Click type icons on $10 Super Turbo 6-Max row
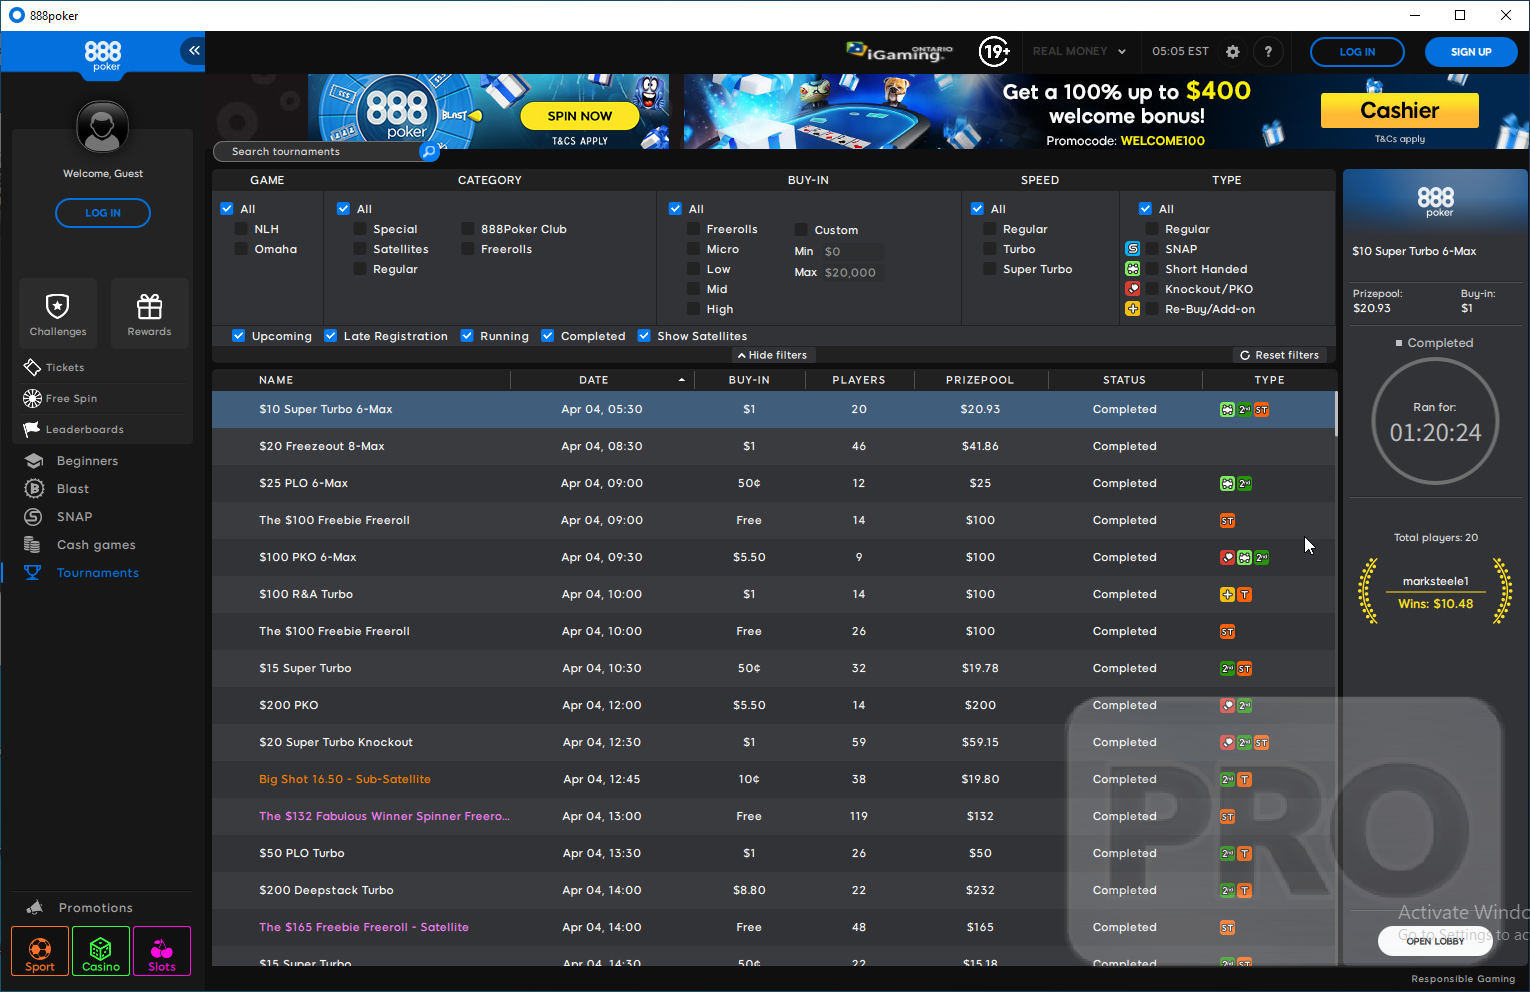1530x992 pixels. pos(1244,409)
